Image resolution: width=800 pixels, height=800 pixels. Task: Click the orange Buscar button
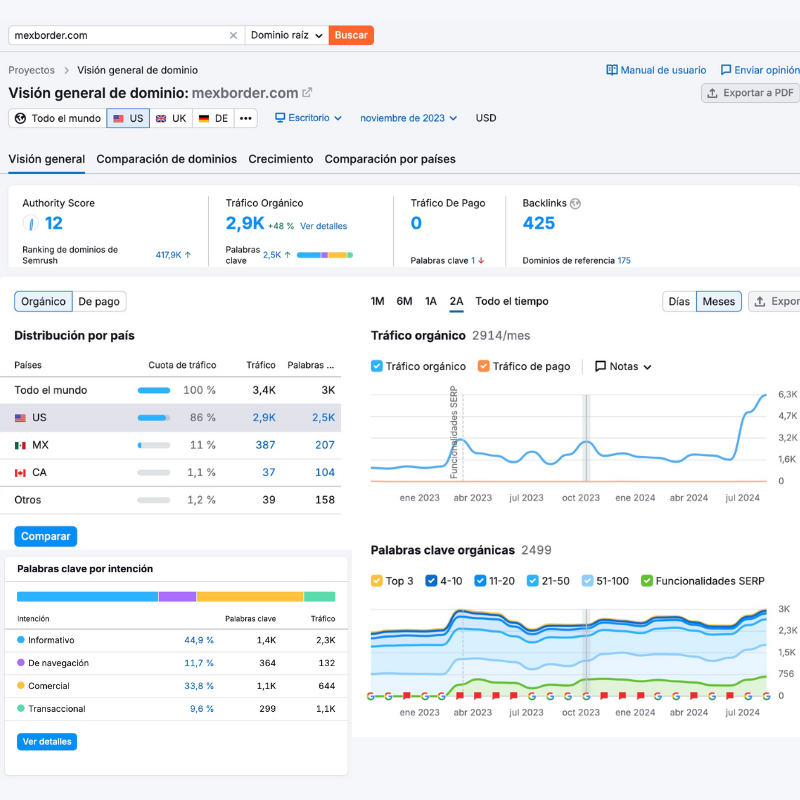(351, 35)
